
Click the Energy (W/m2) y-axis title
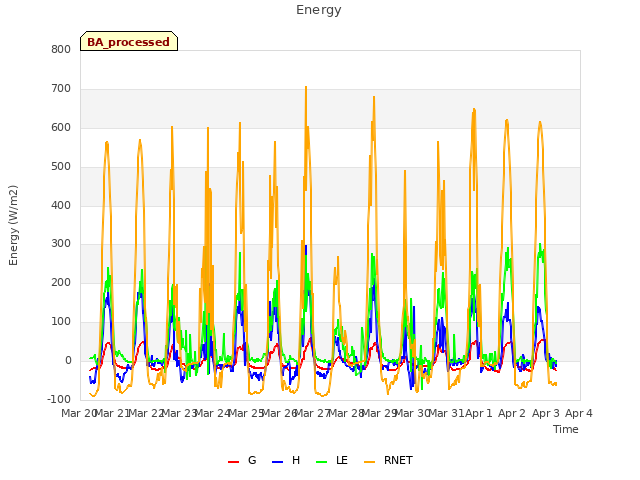point(13,225)
